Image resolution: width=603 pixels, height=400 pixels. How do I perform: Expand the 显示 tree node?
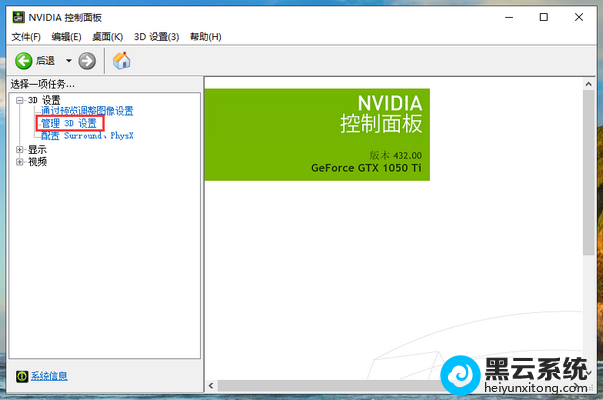(x=19, y=149)
